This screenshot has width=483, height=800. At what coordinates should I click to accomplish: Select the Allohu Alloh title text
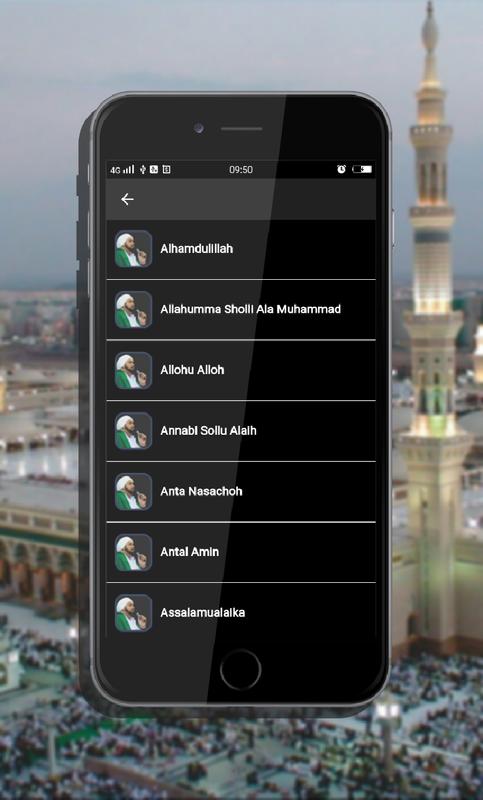(192, 370)
